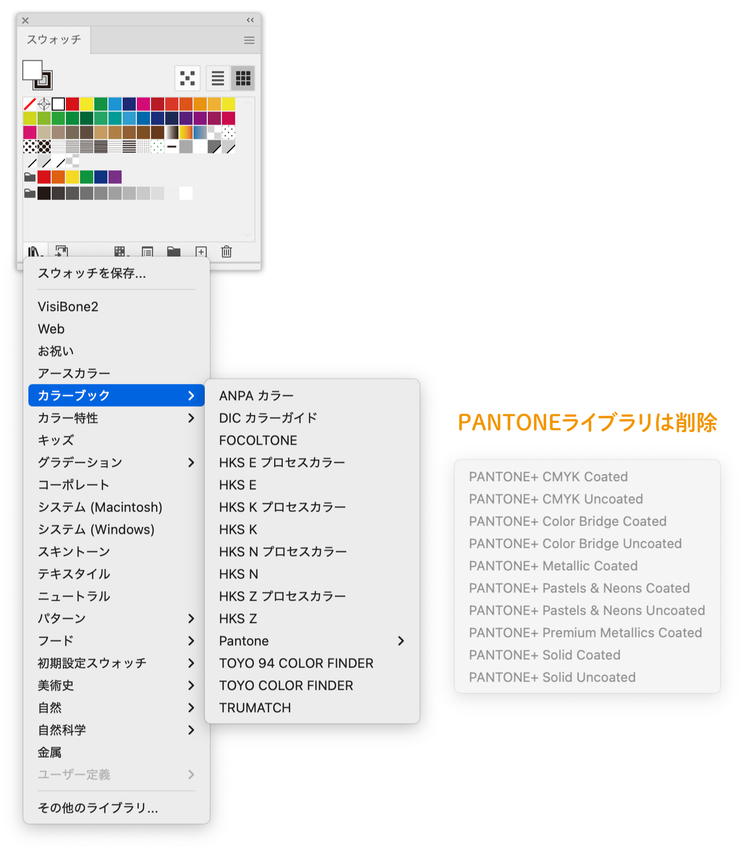Click the Swatch Options icon
This screenshot has width=750, height=861.
click(147, 252)
